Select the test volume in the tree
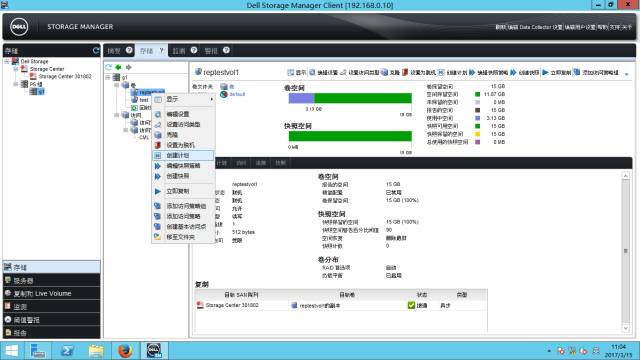The image size is (640, 360). pyautogui.click(x=140, y=100)
